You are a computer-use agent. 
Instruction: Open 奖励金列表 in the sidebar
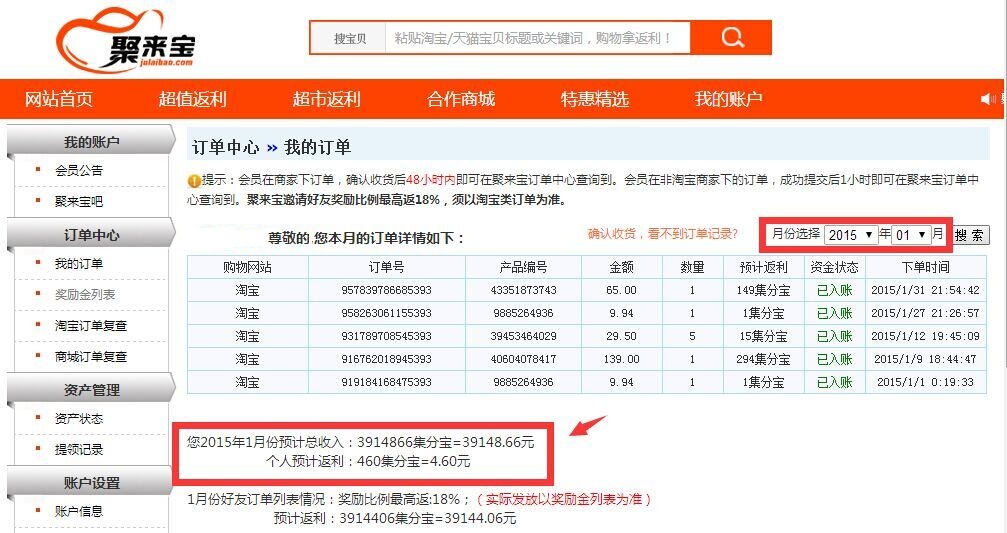(x=85, y=295)
